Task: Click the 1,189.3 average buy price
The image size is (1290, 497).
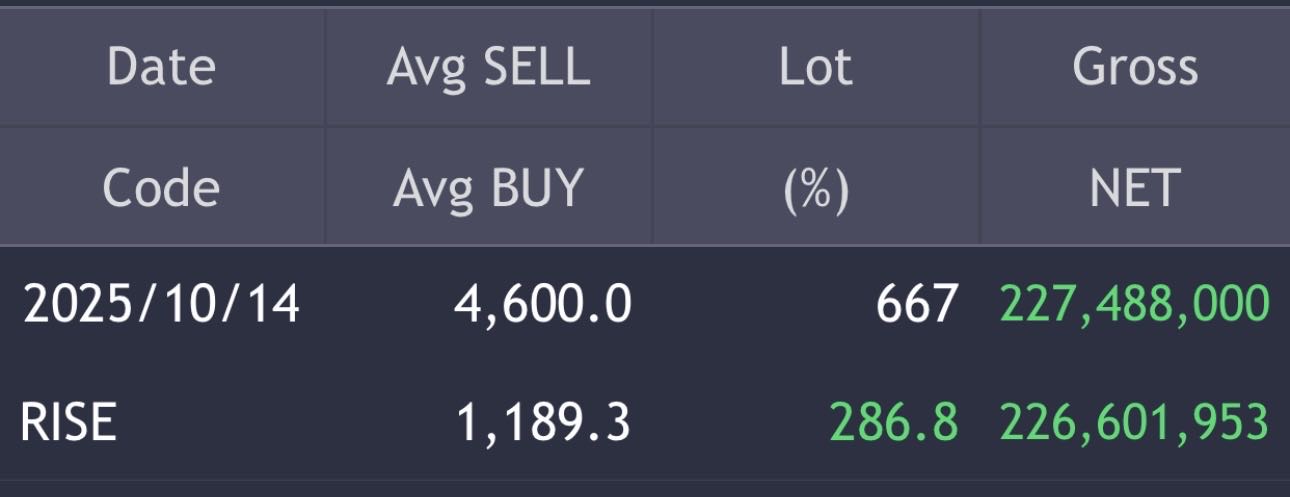Action: (x=543, y=423)
